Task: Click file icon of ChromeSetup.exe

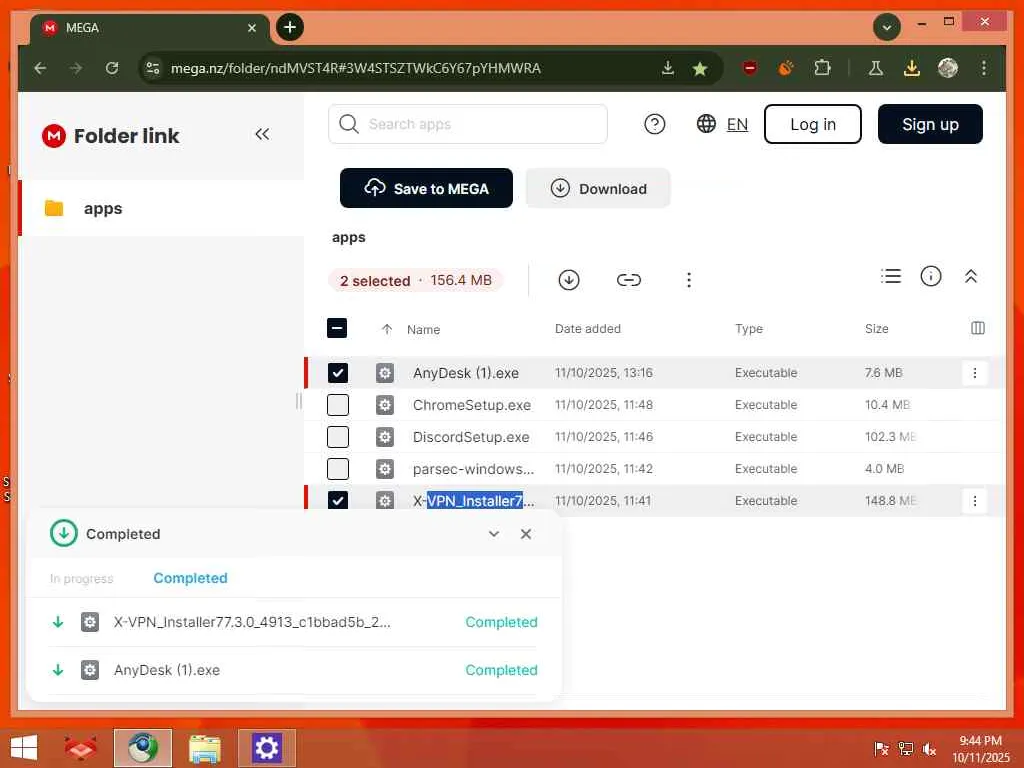Action: coord(385,405)
